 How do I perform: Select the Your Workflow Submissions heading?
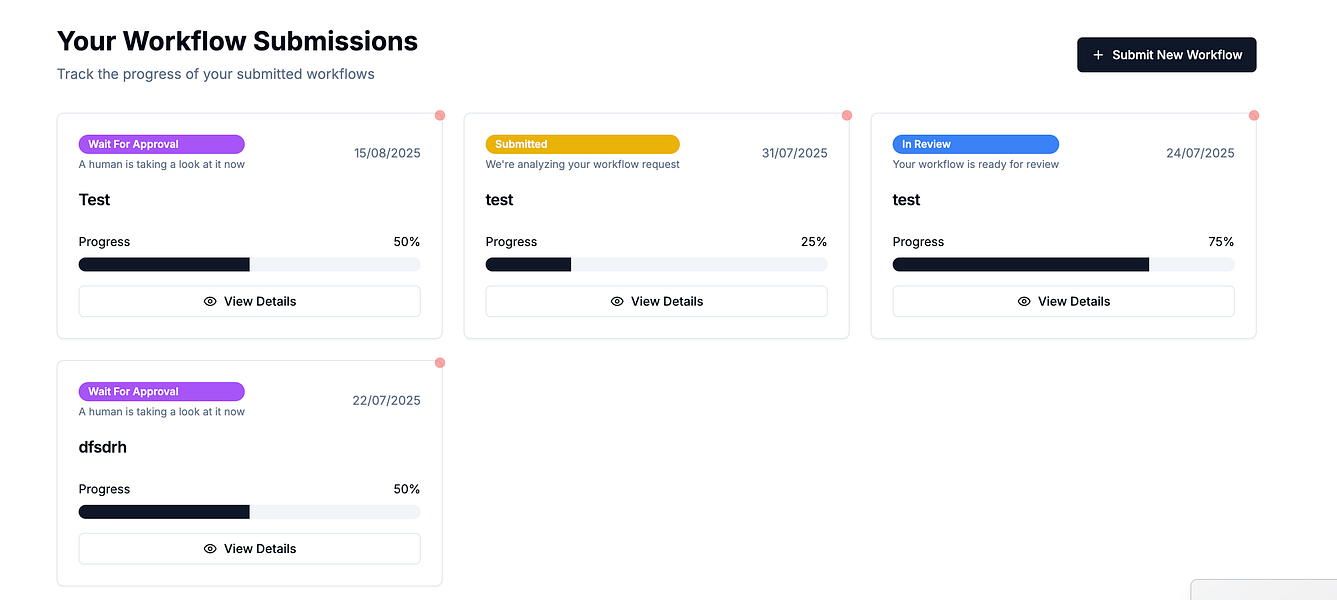[x=237, y=40]
